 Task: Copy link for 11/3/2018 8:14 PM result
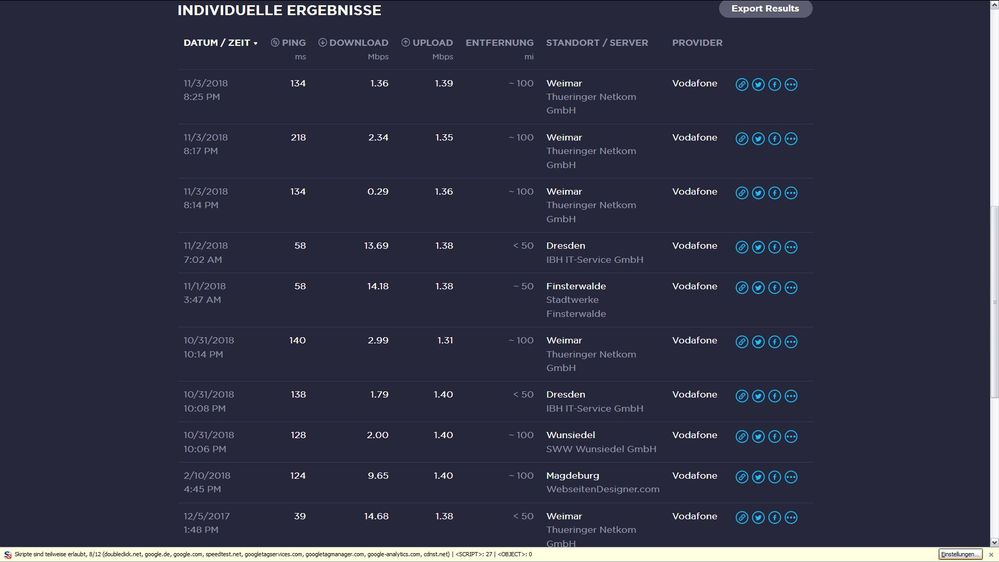(742, 192)
